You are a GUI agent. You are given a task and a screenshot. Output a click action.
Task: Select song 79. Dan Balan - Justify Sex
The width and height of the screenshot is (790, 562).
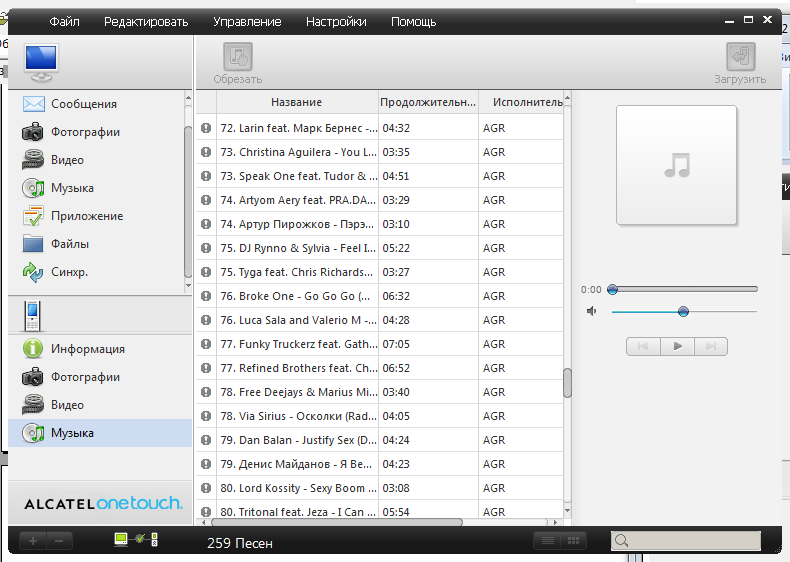[x=379, y=440]
